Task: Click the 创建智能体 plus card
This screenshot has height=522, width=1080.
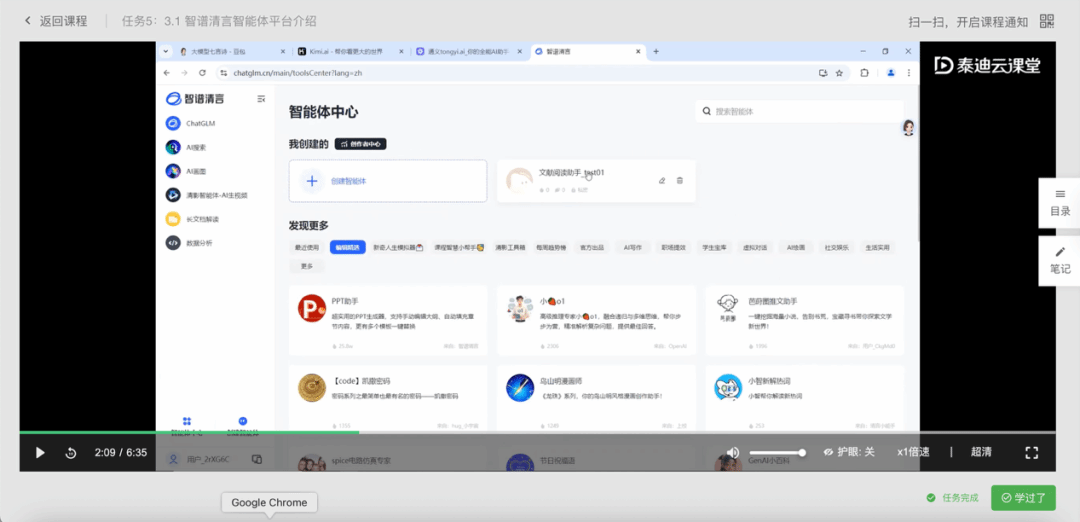Action: (388, 181)
